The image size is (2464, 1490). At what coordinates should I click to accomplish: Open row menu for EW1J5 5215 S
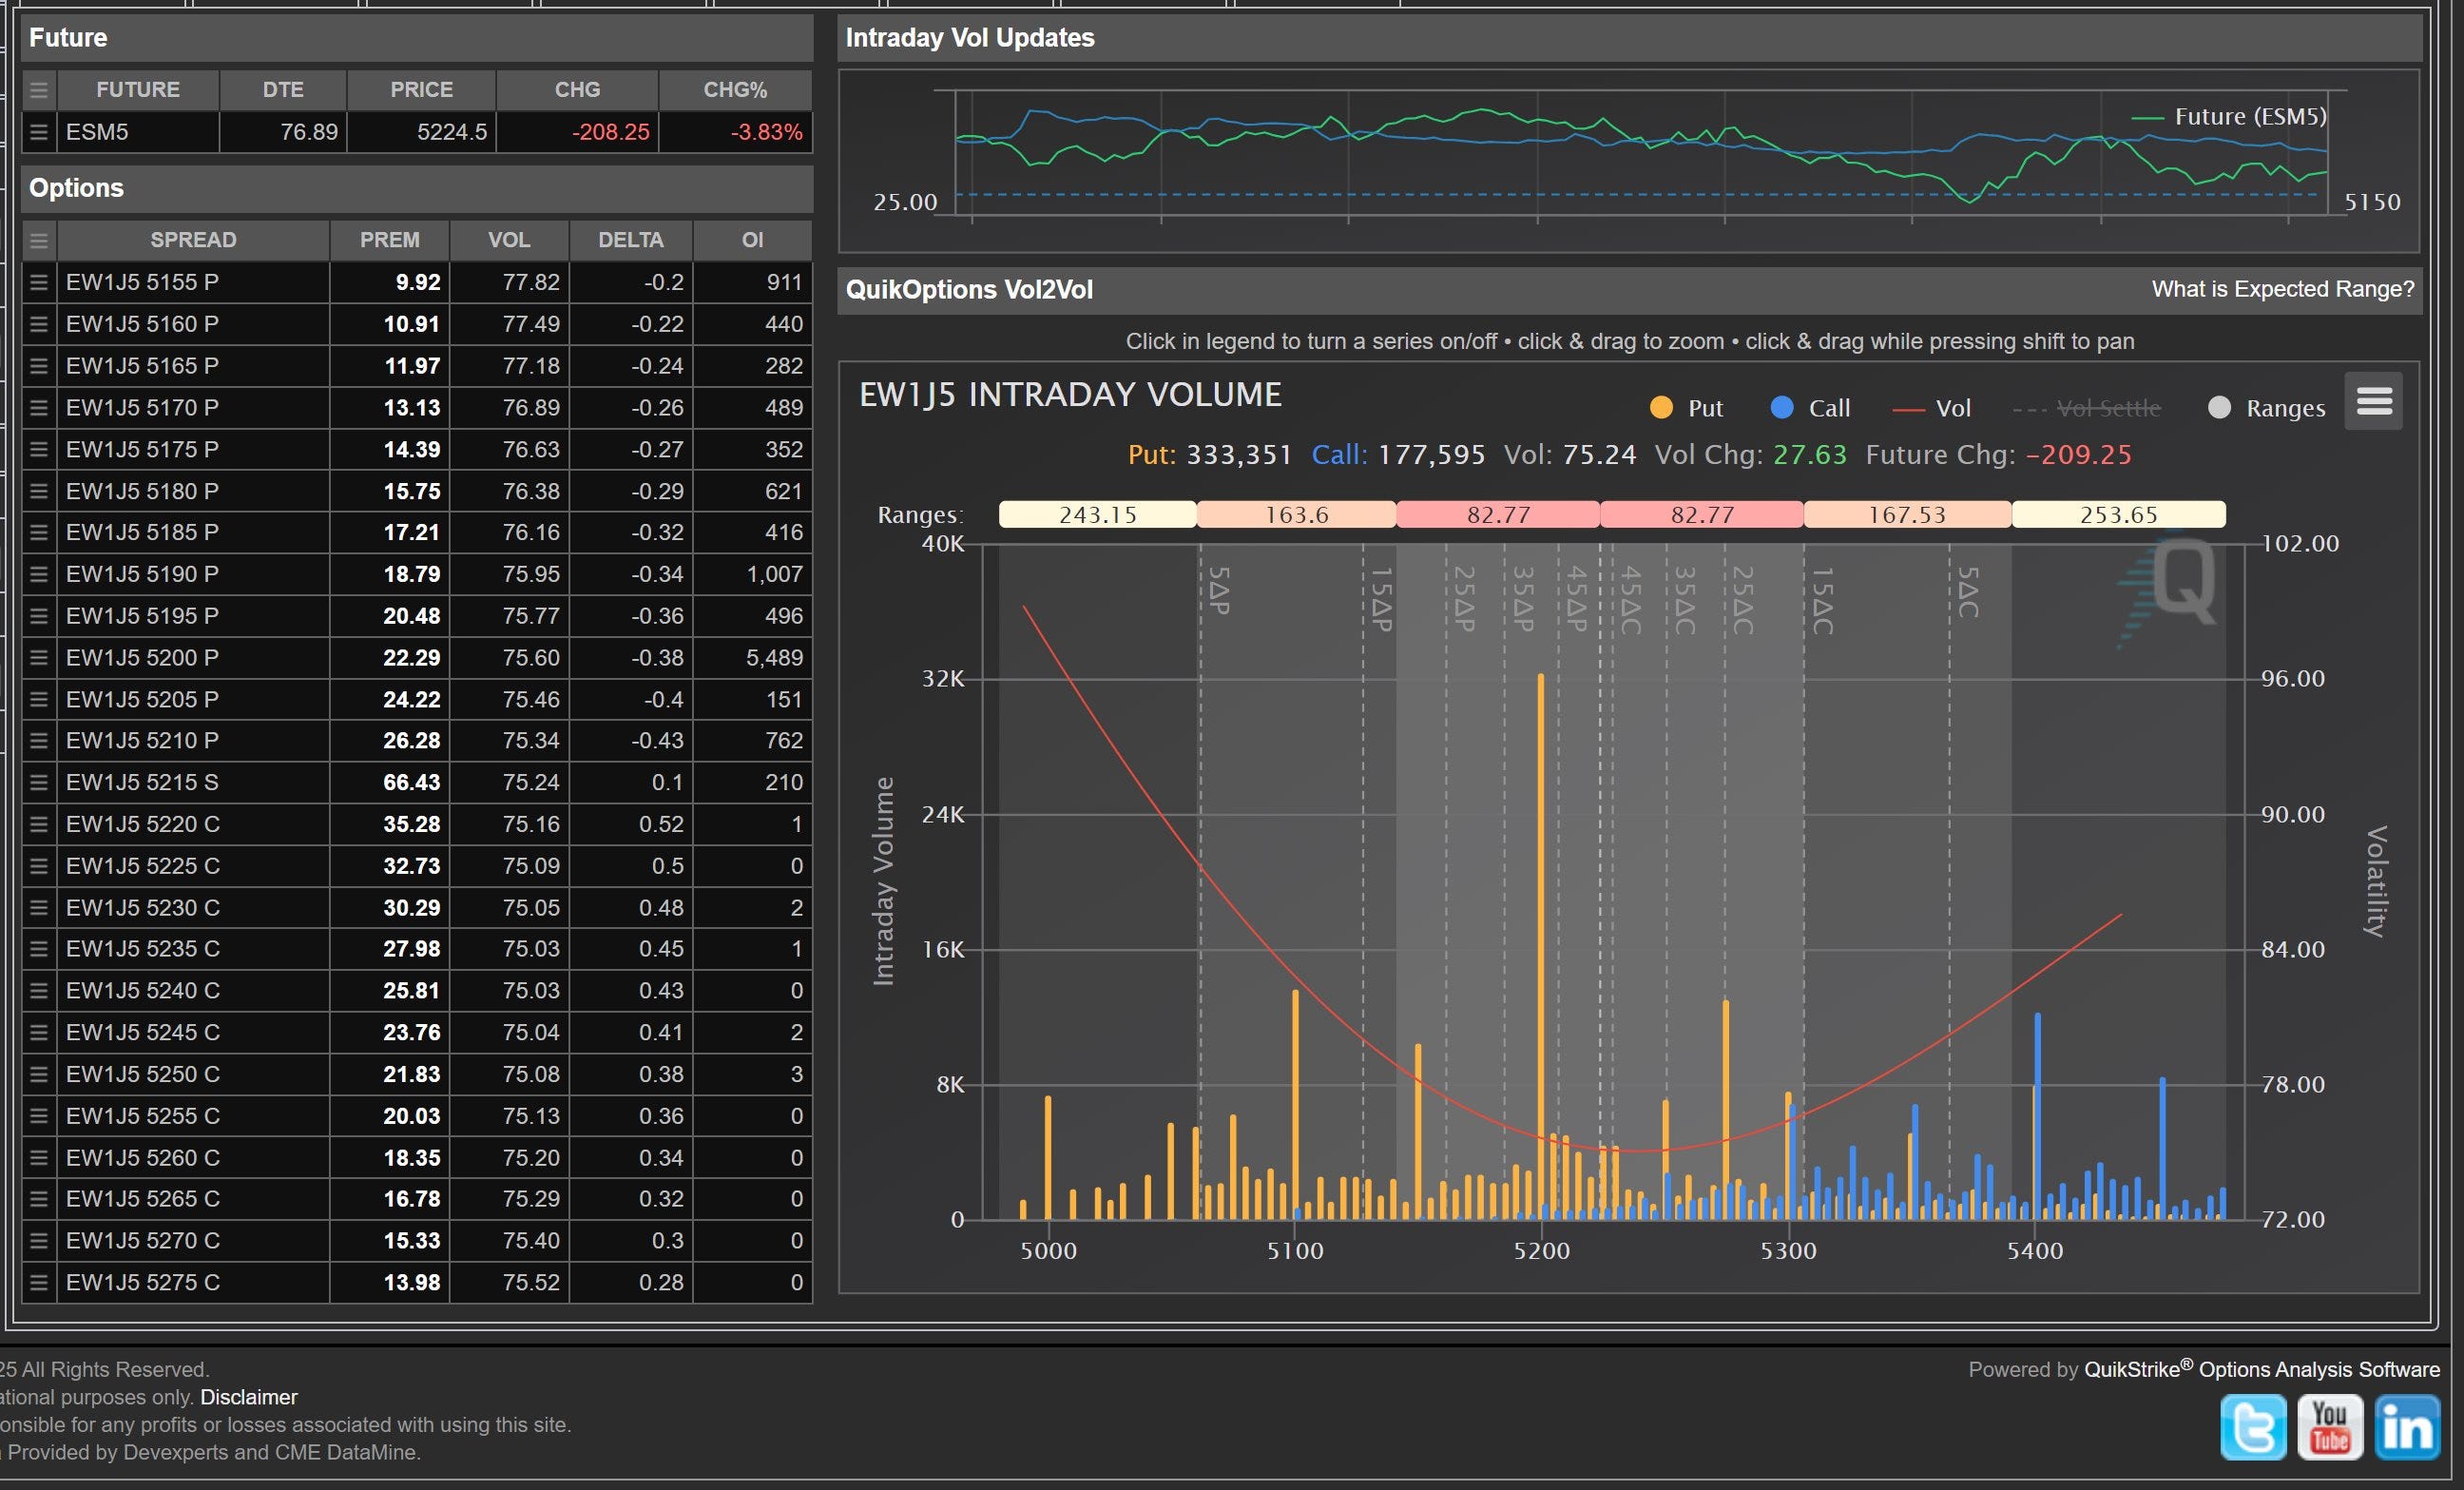[x=39, y=782]
